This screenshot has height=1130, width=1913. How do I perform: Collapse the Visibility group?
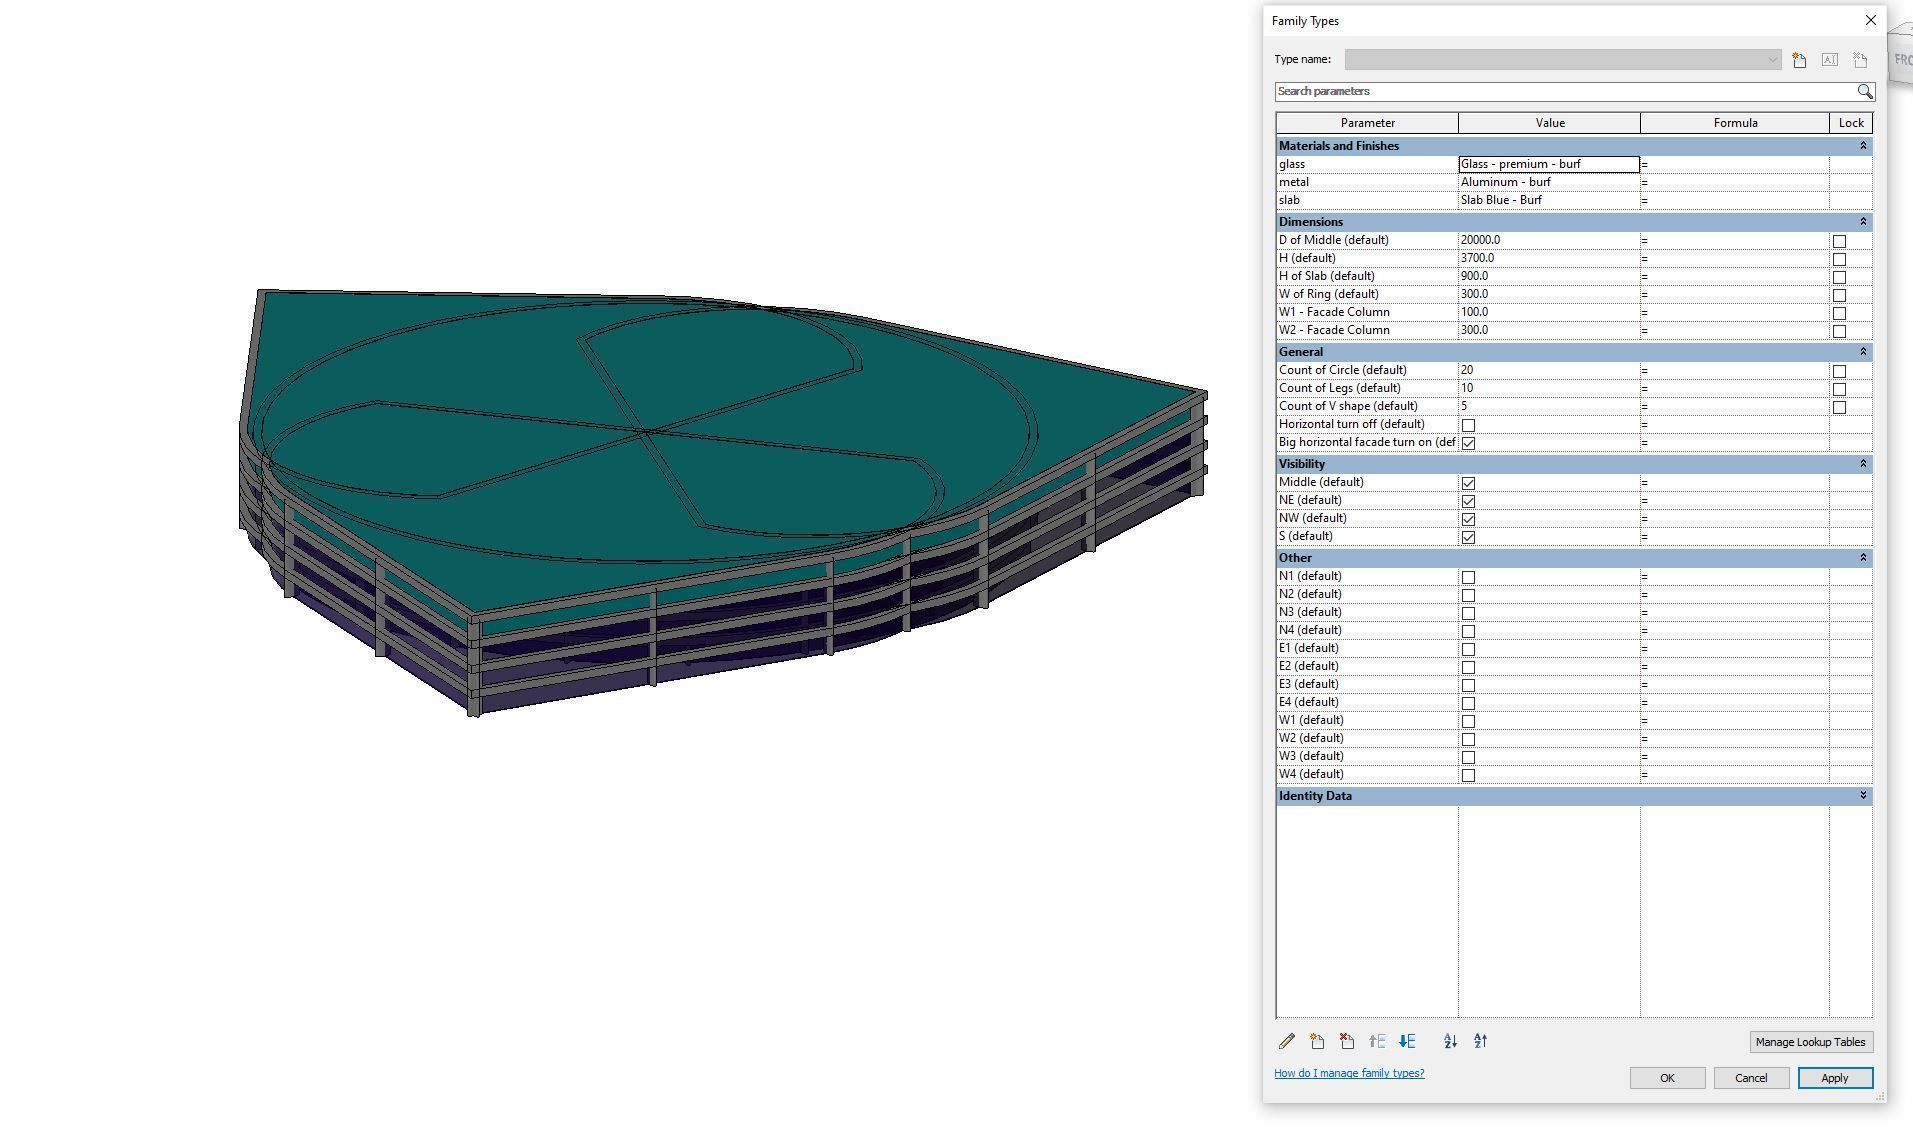(x=1862, y=464)
